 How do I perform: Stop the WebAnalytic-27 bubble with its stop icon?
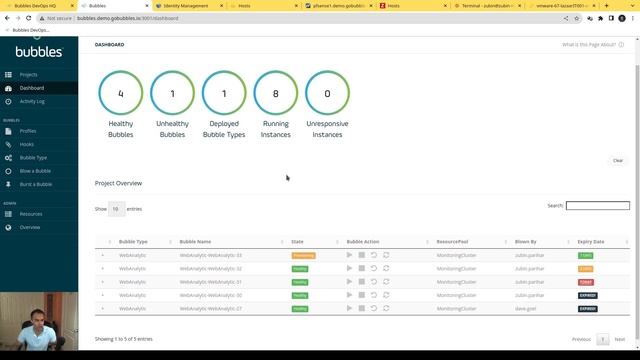[362, 309]
